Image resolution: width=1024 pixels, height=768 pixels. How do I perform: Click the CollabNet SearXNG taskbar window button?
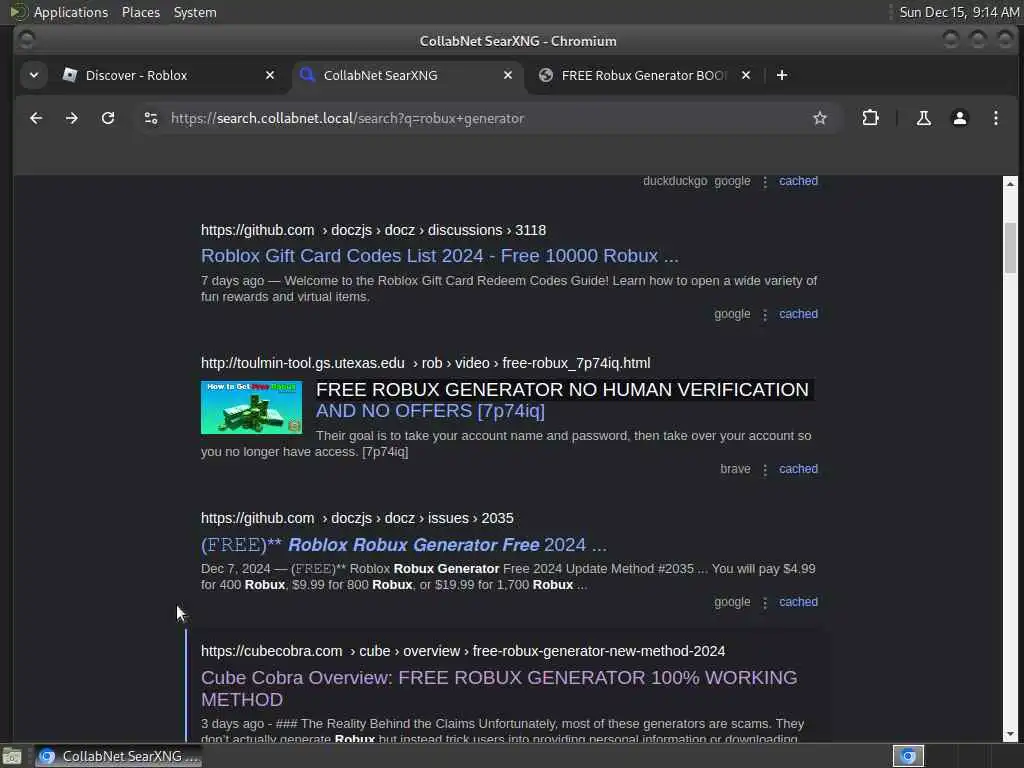[118, 756]
